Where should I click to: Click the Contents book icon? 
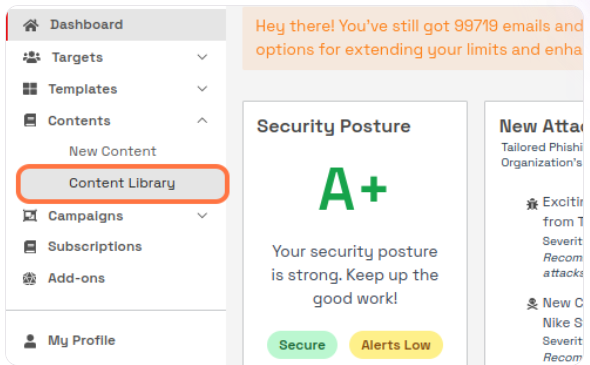30,120
